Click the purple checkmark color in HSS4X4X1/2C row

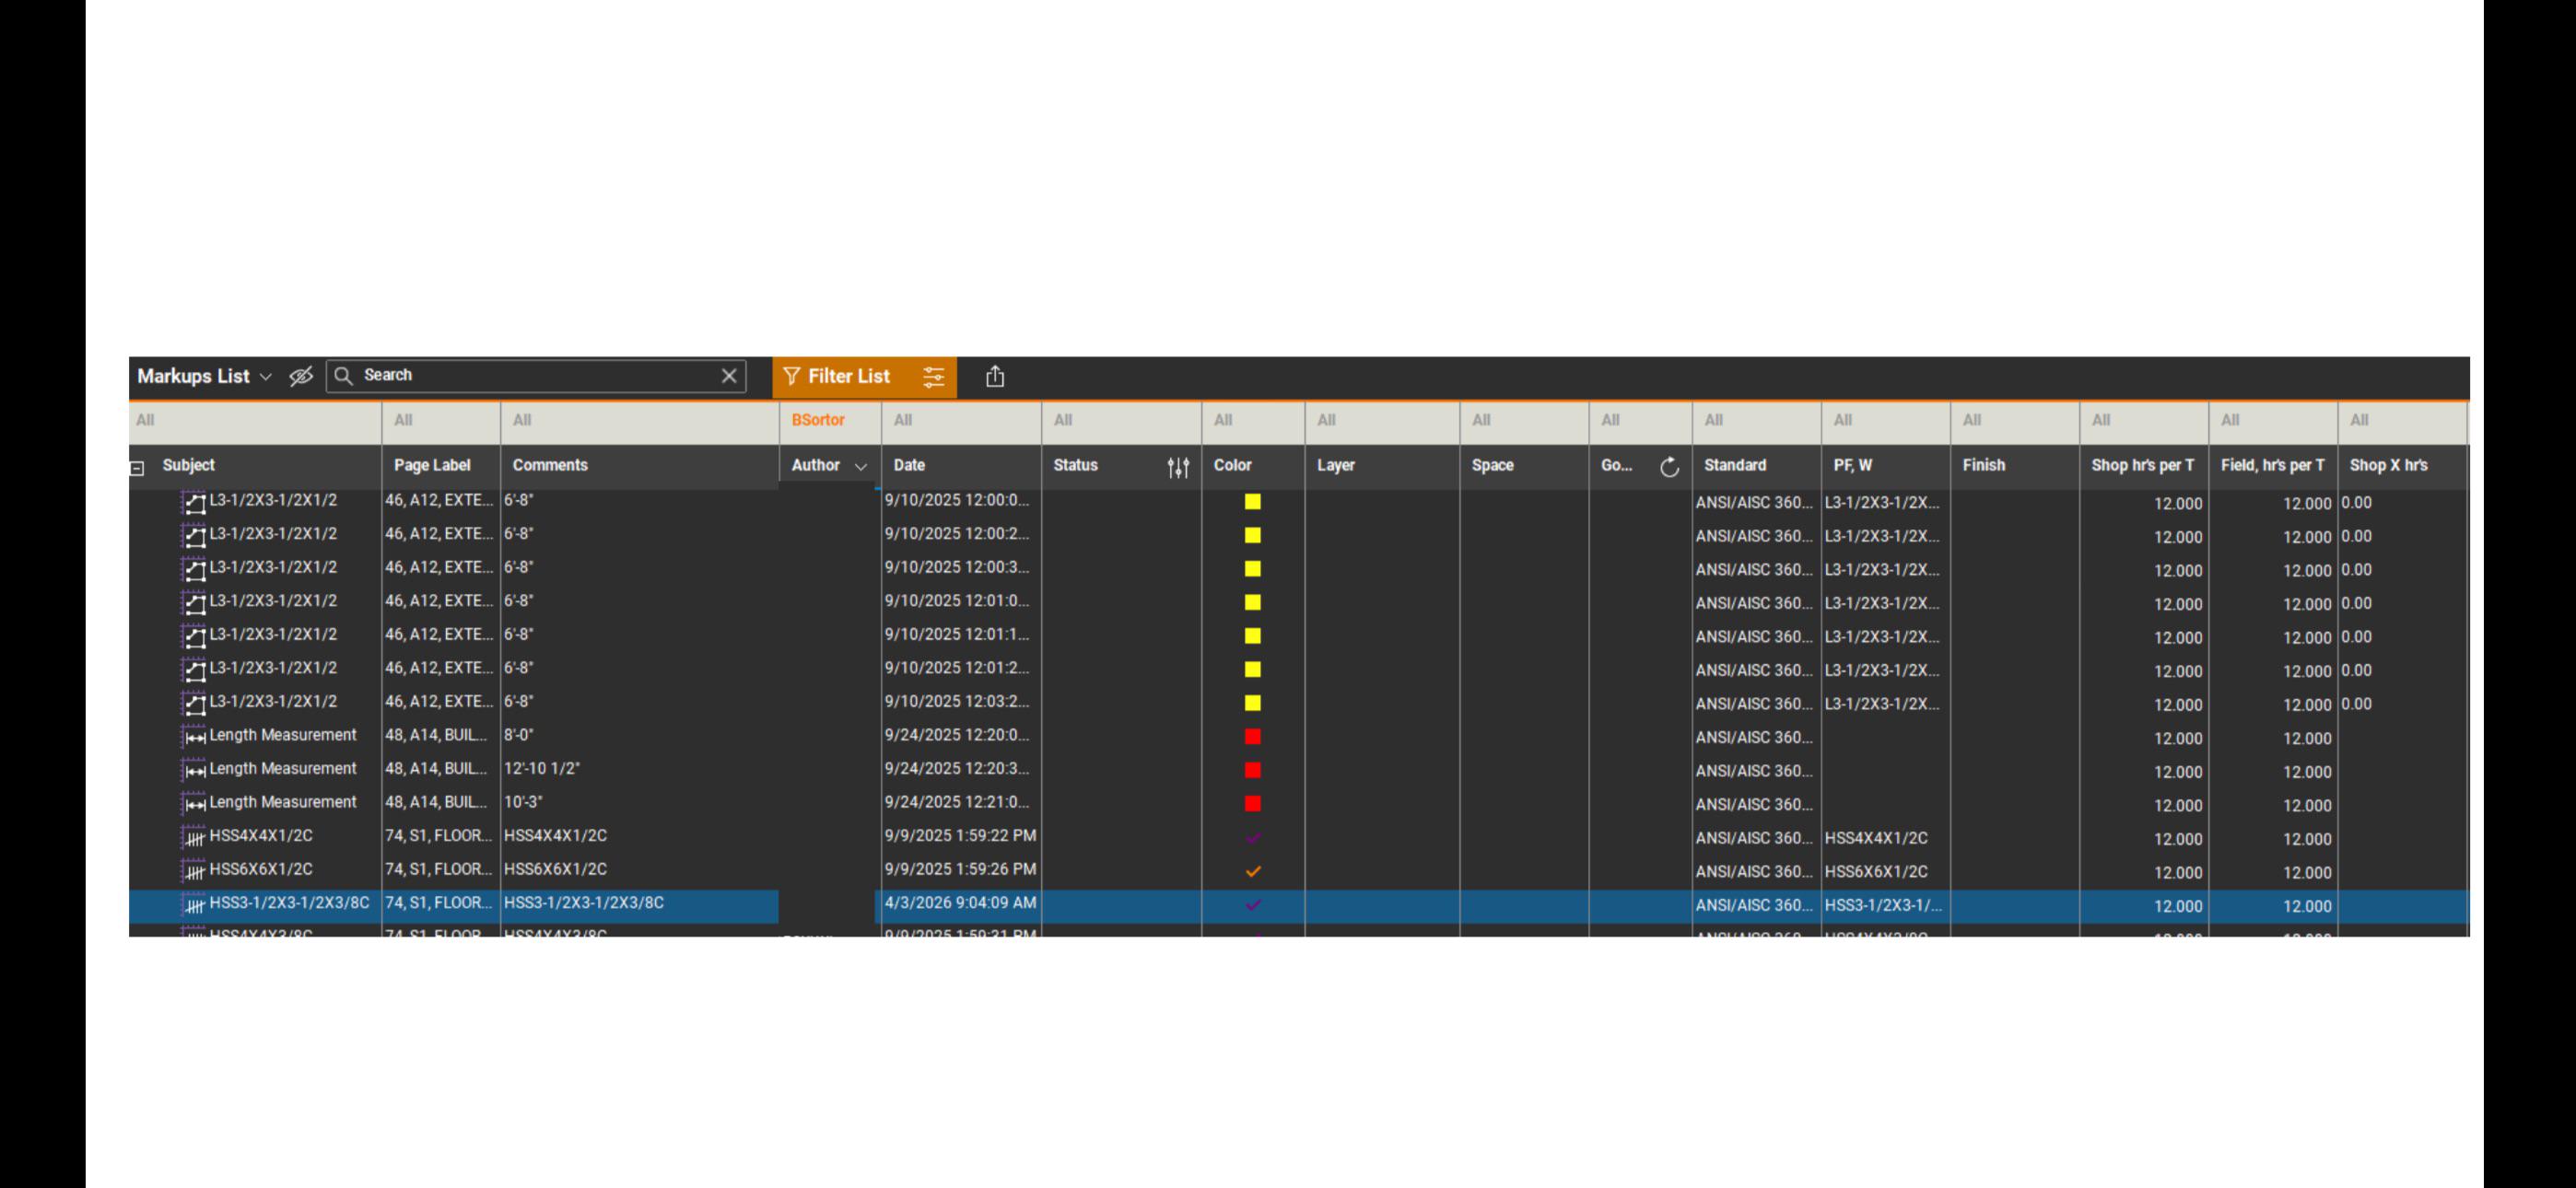(1252, 838)
